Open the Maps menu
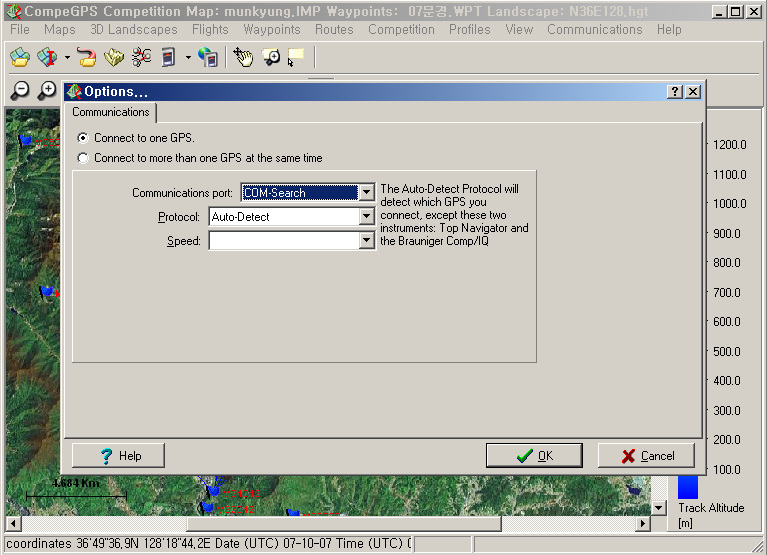 pos(60,29)
